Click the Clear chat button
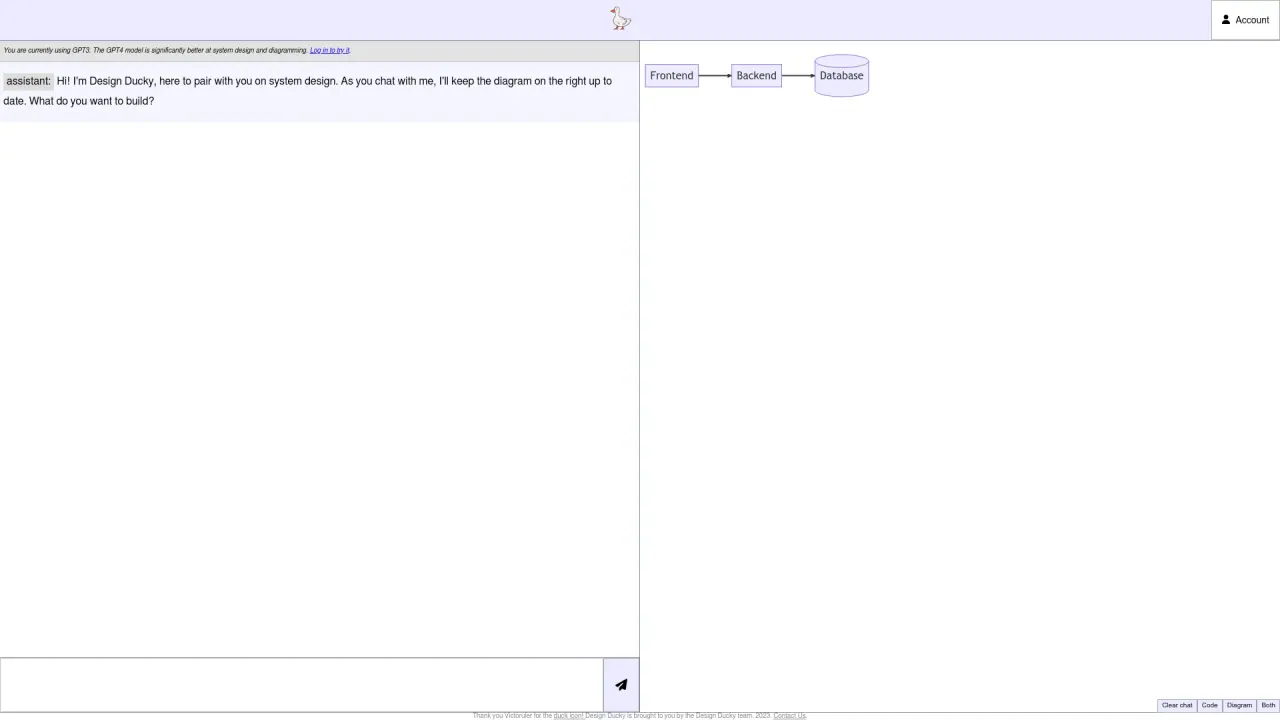Viewport: 1280px width, 720px height. pyautogui.click(x=1177, y=705)
